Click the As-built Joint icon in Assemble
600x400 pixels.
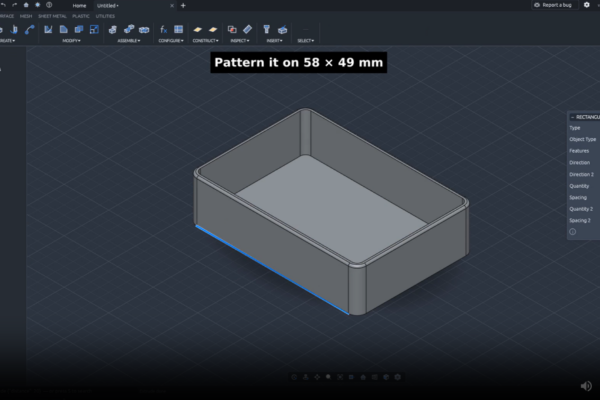click(144, 29)
